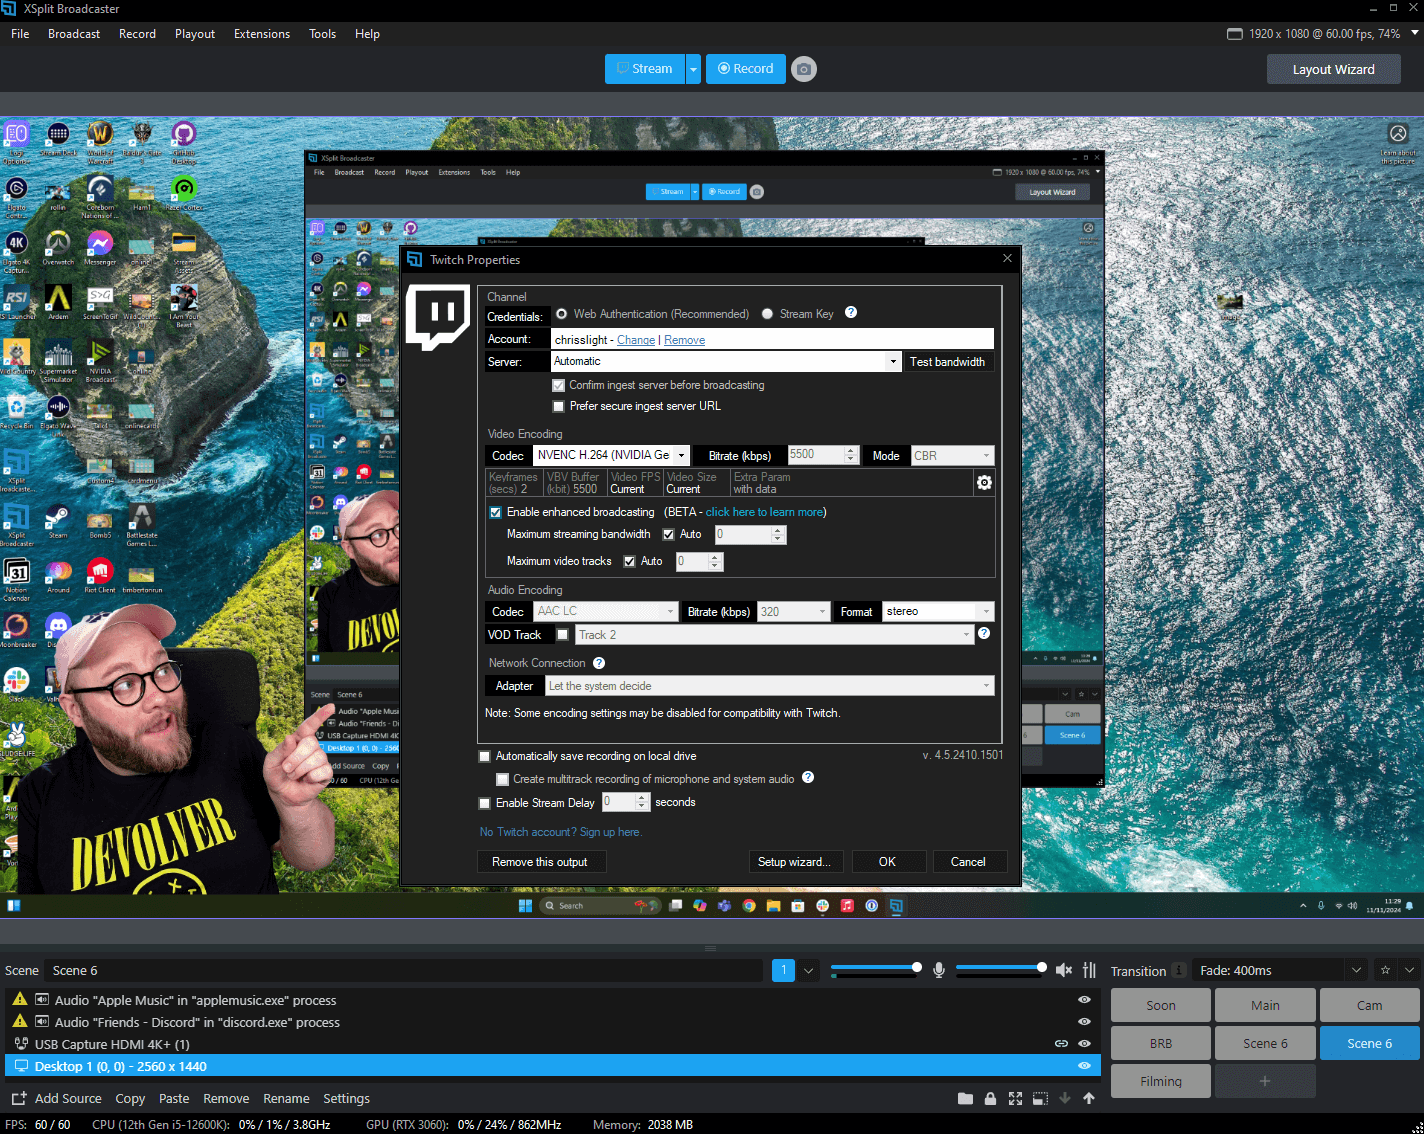Open the Stream button dropdown arrow

(x=693, y=69)
